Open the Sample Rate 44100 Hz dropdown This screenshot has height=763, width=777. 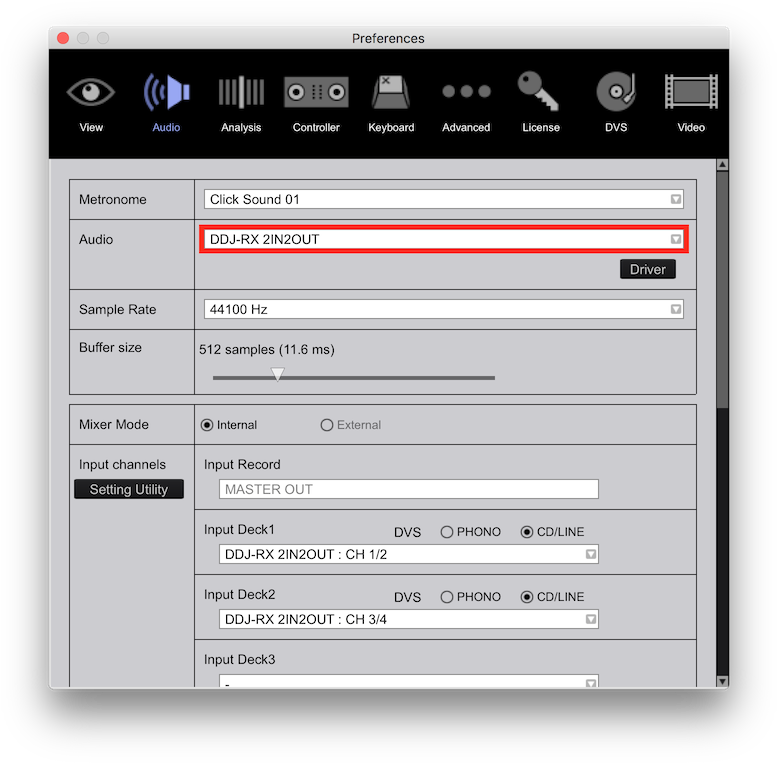pyautogui.click(x=444, y=309)
